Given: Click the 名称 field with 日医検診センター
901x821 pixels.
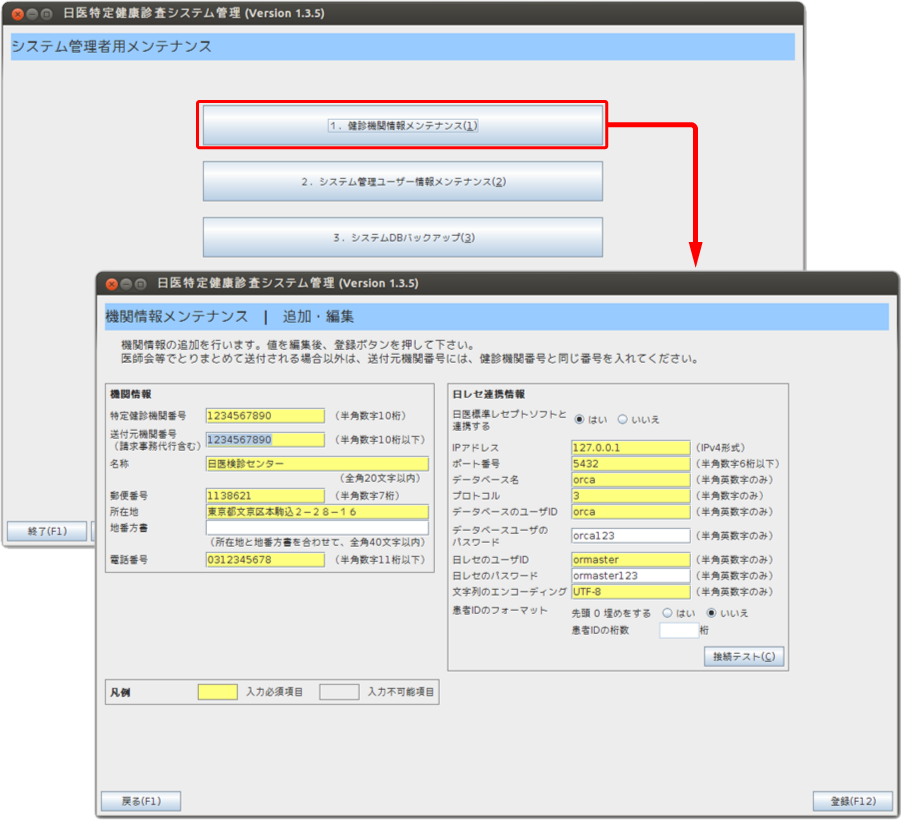Looking at the screenshot, I should 317,464.
